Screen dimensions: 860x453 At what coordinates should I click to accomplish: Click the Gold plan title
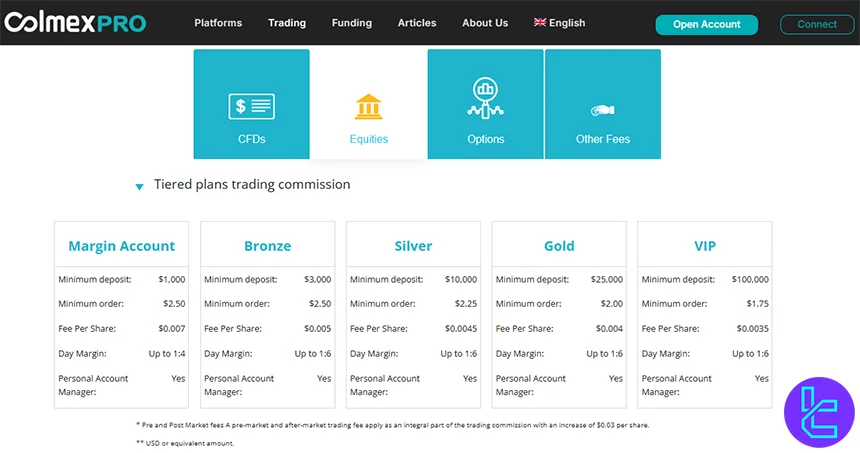click(x=559, y=246)
